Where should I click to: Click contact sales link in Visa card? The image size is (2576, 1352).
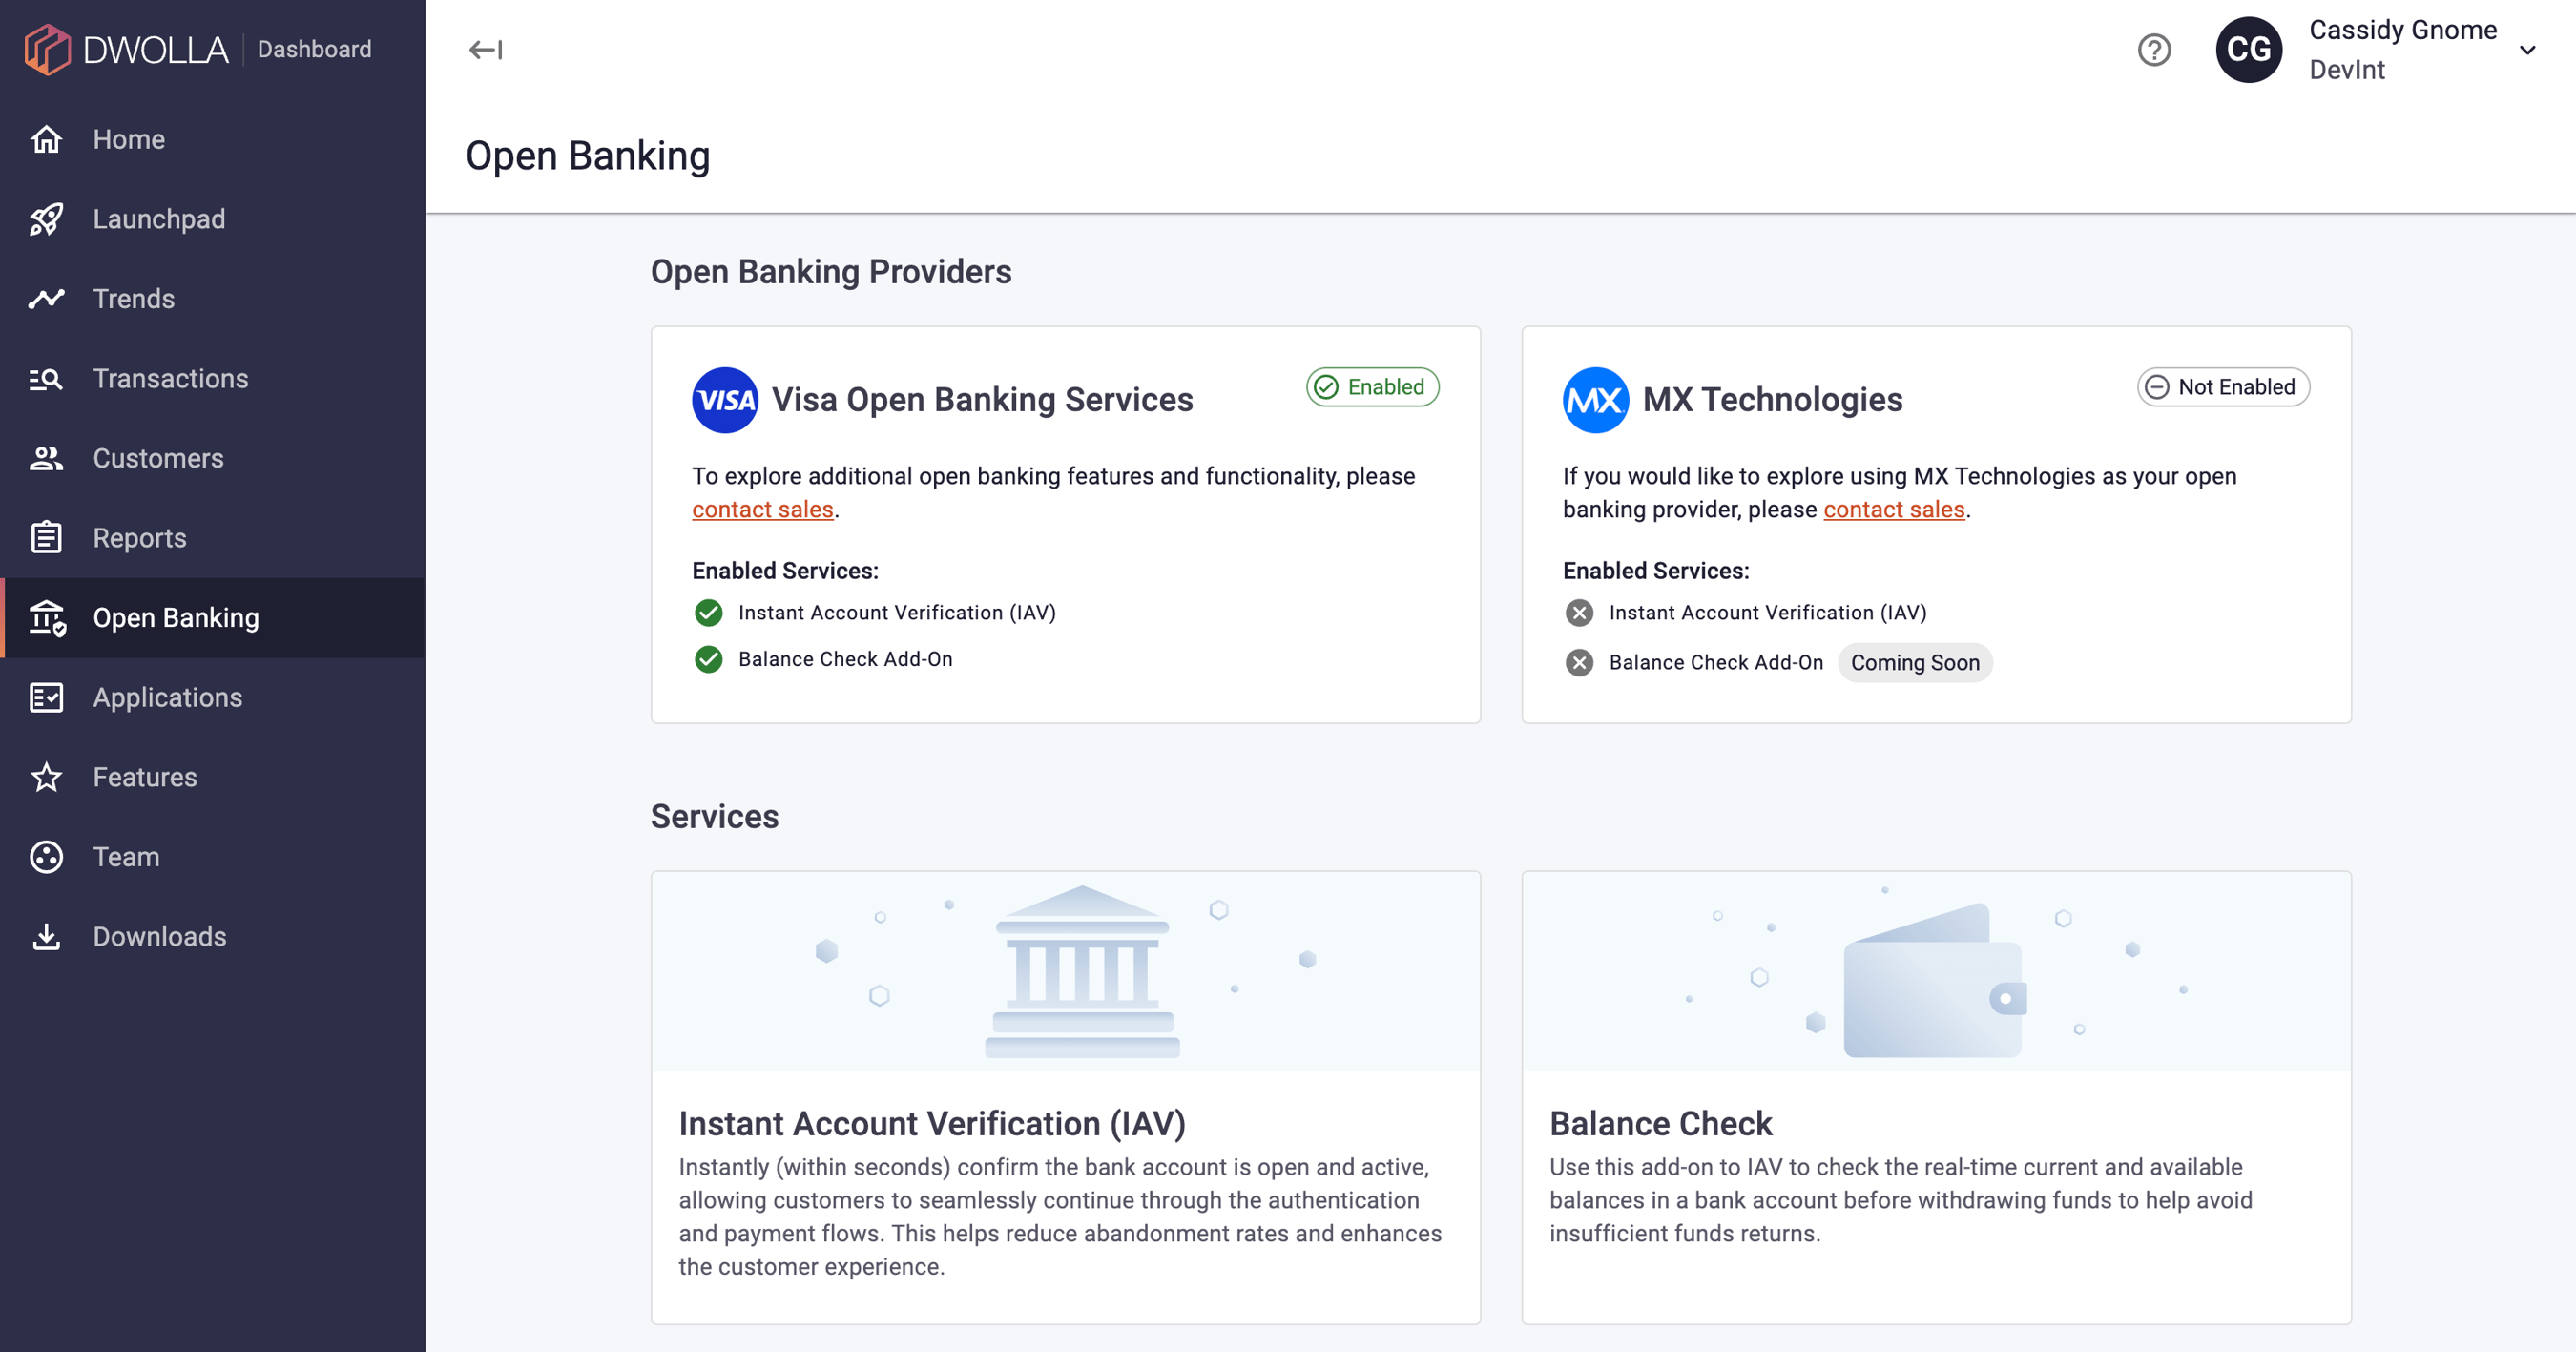point(762,510)
